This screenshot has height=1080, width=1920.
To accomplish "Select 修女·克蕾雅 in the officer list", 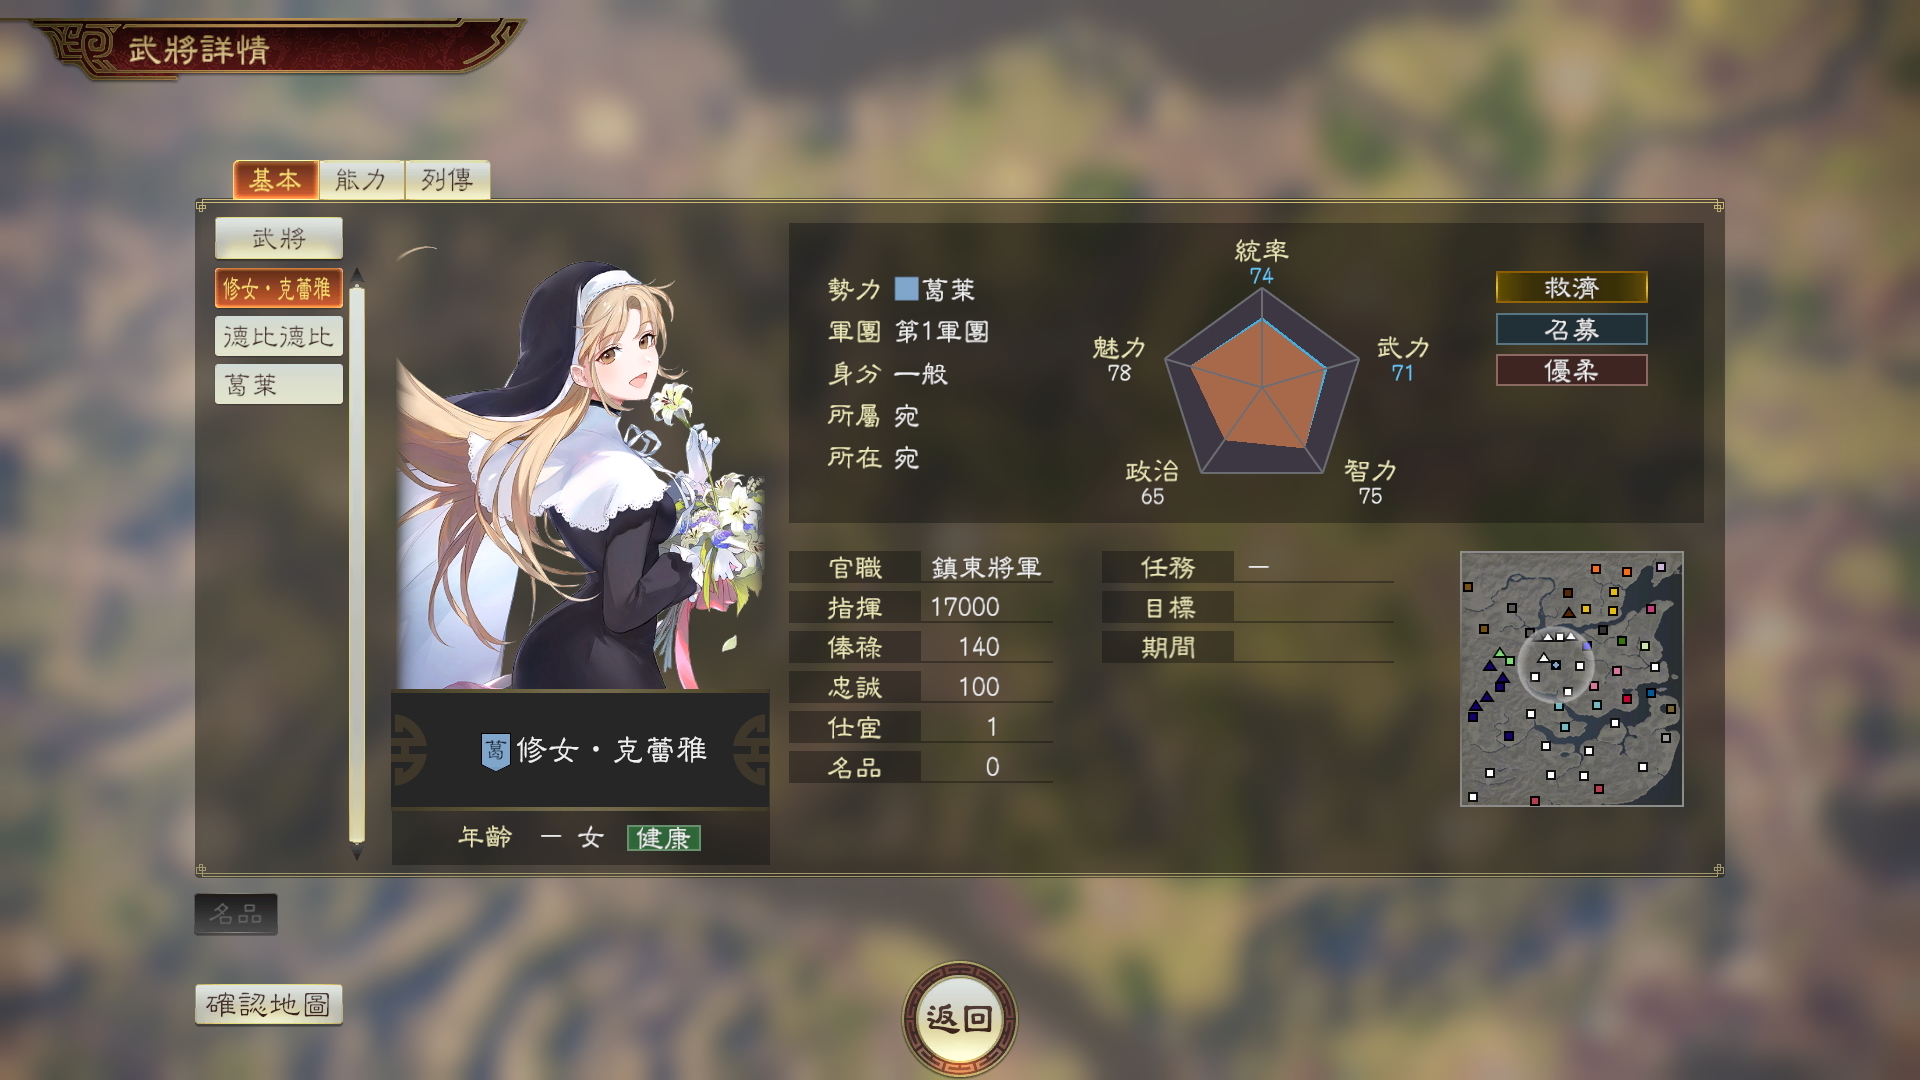I will 278,288.
